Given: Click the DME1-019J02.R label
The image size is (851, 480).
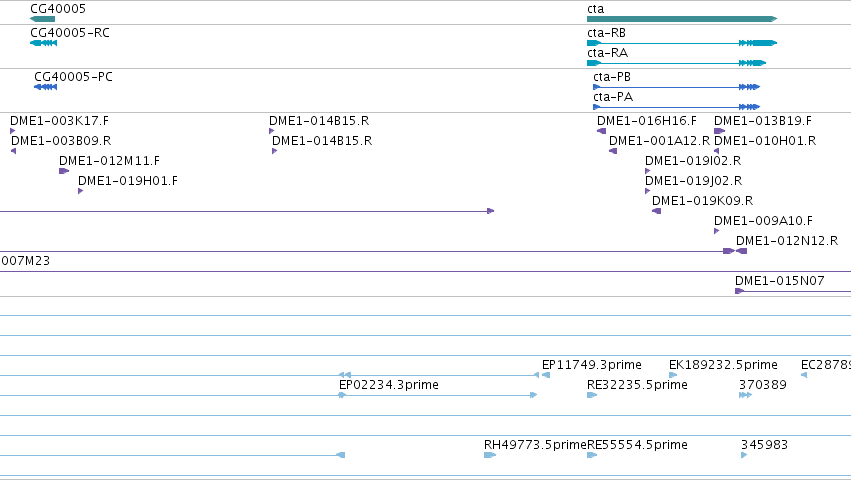Looking at the screenshot, I should pos(693,181).
